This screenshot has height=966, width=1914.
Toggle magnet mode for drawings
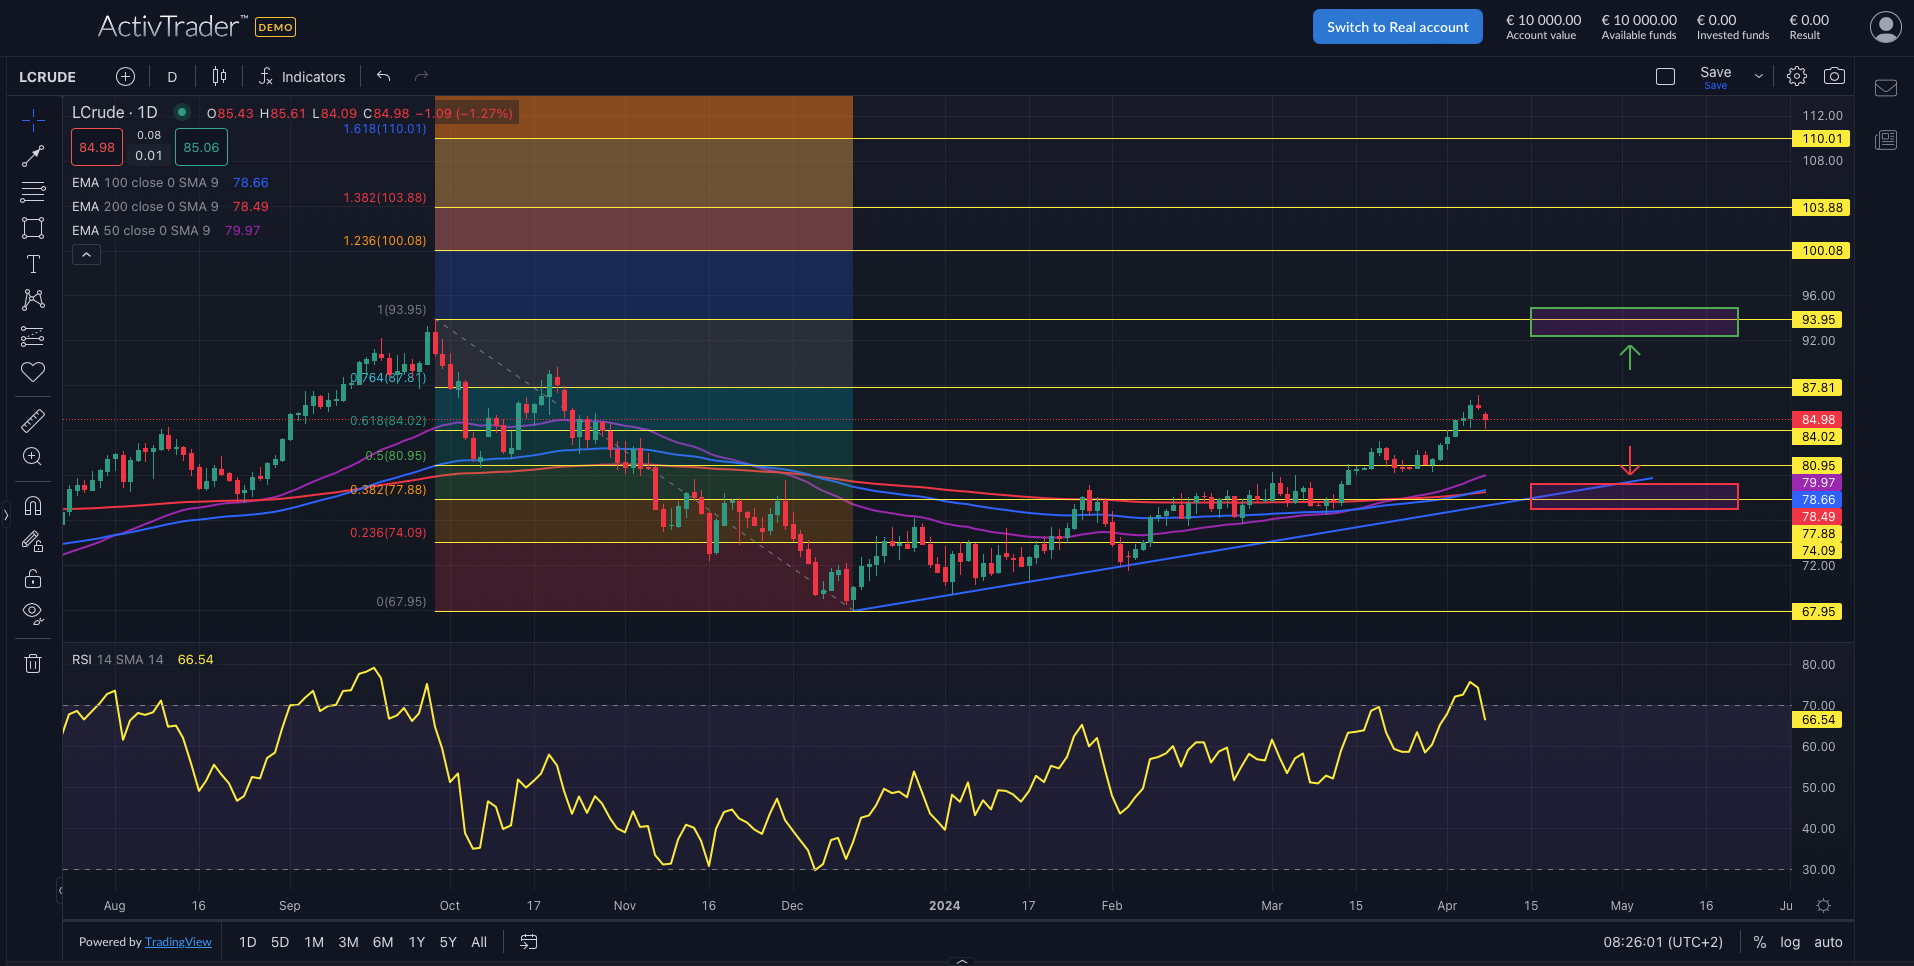click(33, 506)
